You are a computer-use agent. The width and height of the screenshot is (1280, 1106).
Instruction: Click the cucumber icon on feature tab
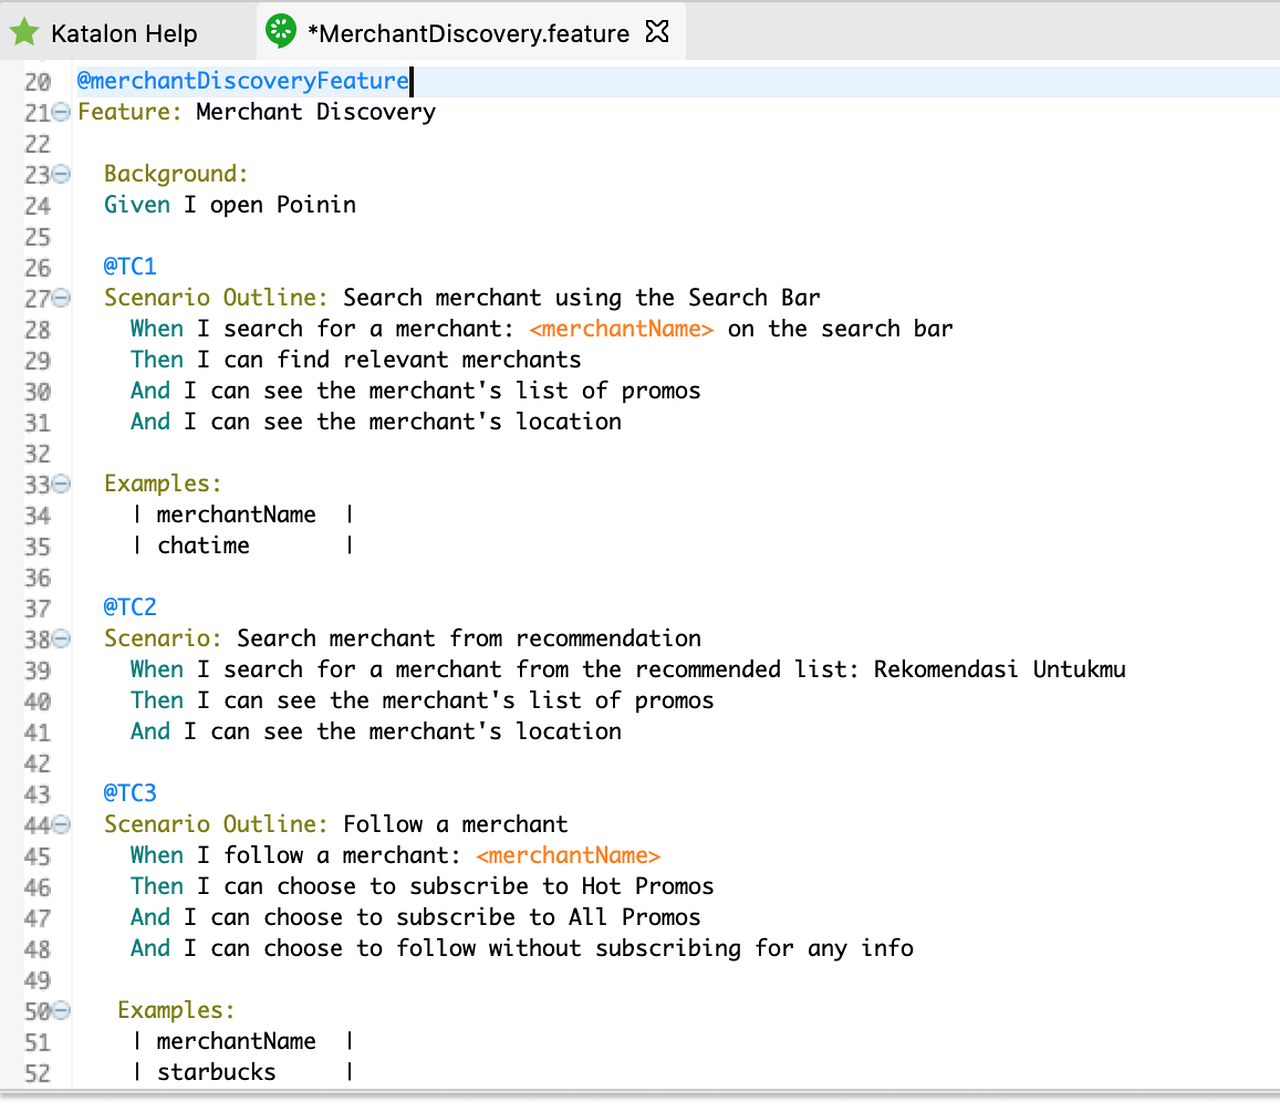pos(281,32)
